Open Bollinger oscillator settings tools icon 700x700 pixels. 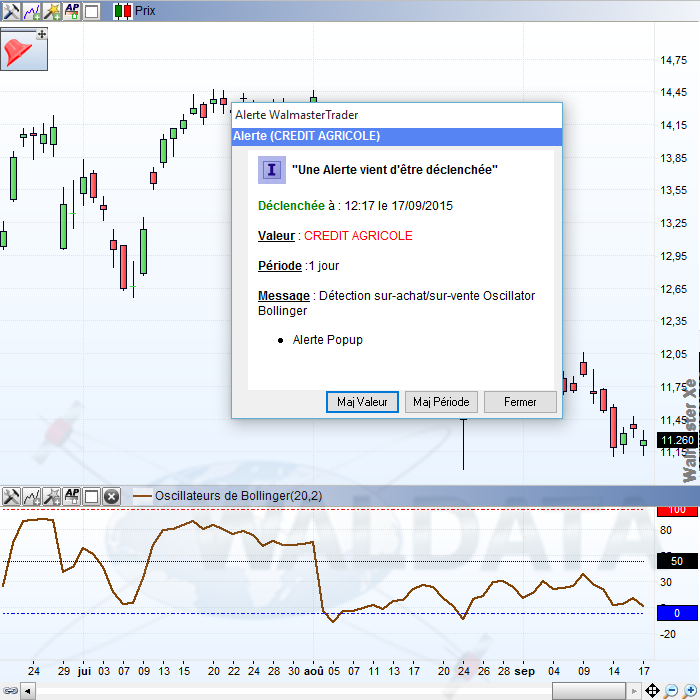pyautogui.click(x=11, y=496)
